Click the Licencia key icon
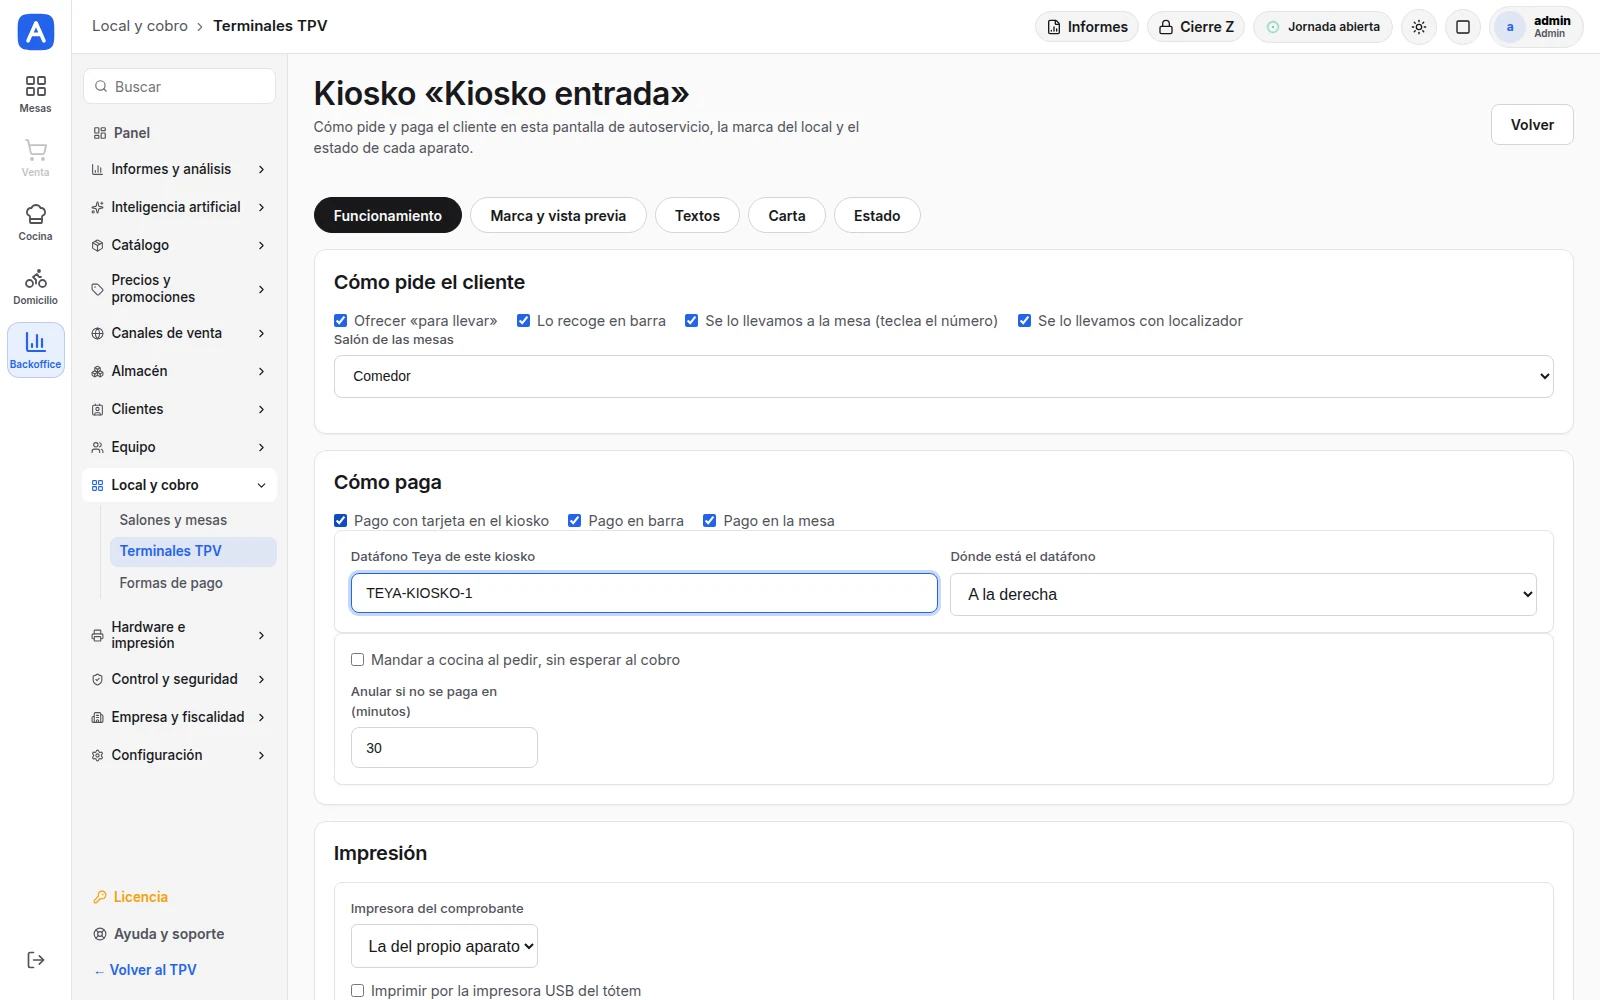 pos(99,897)
